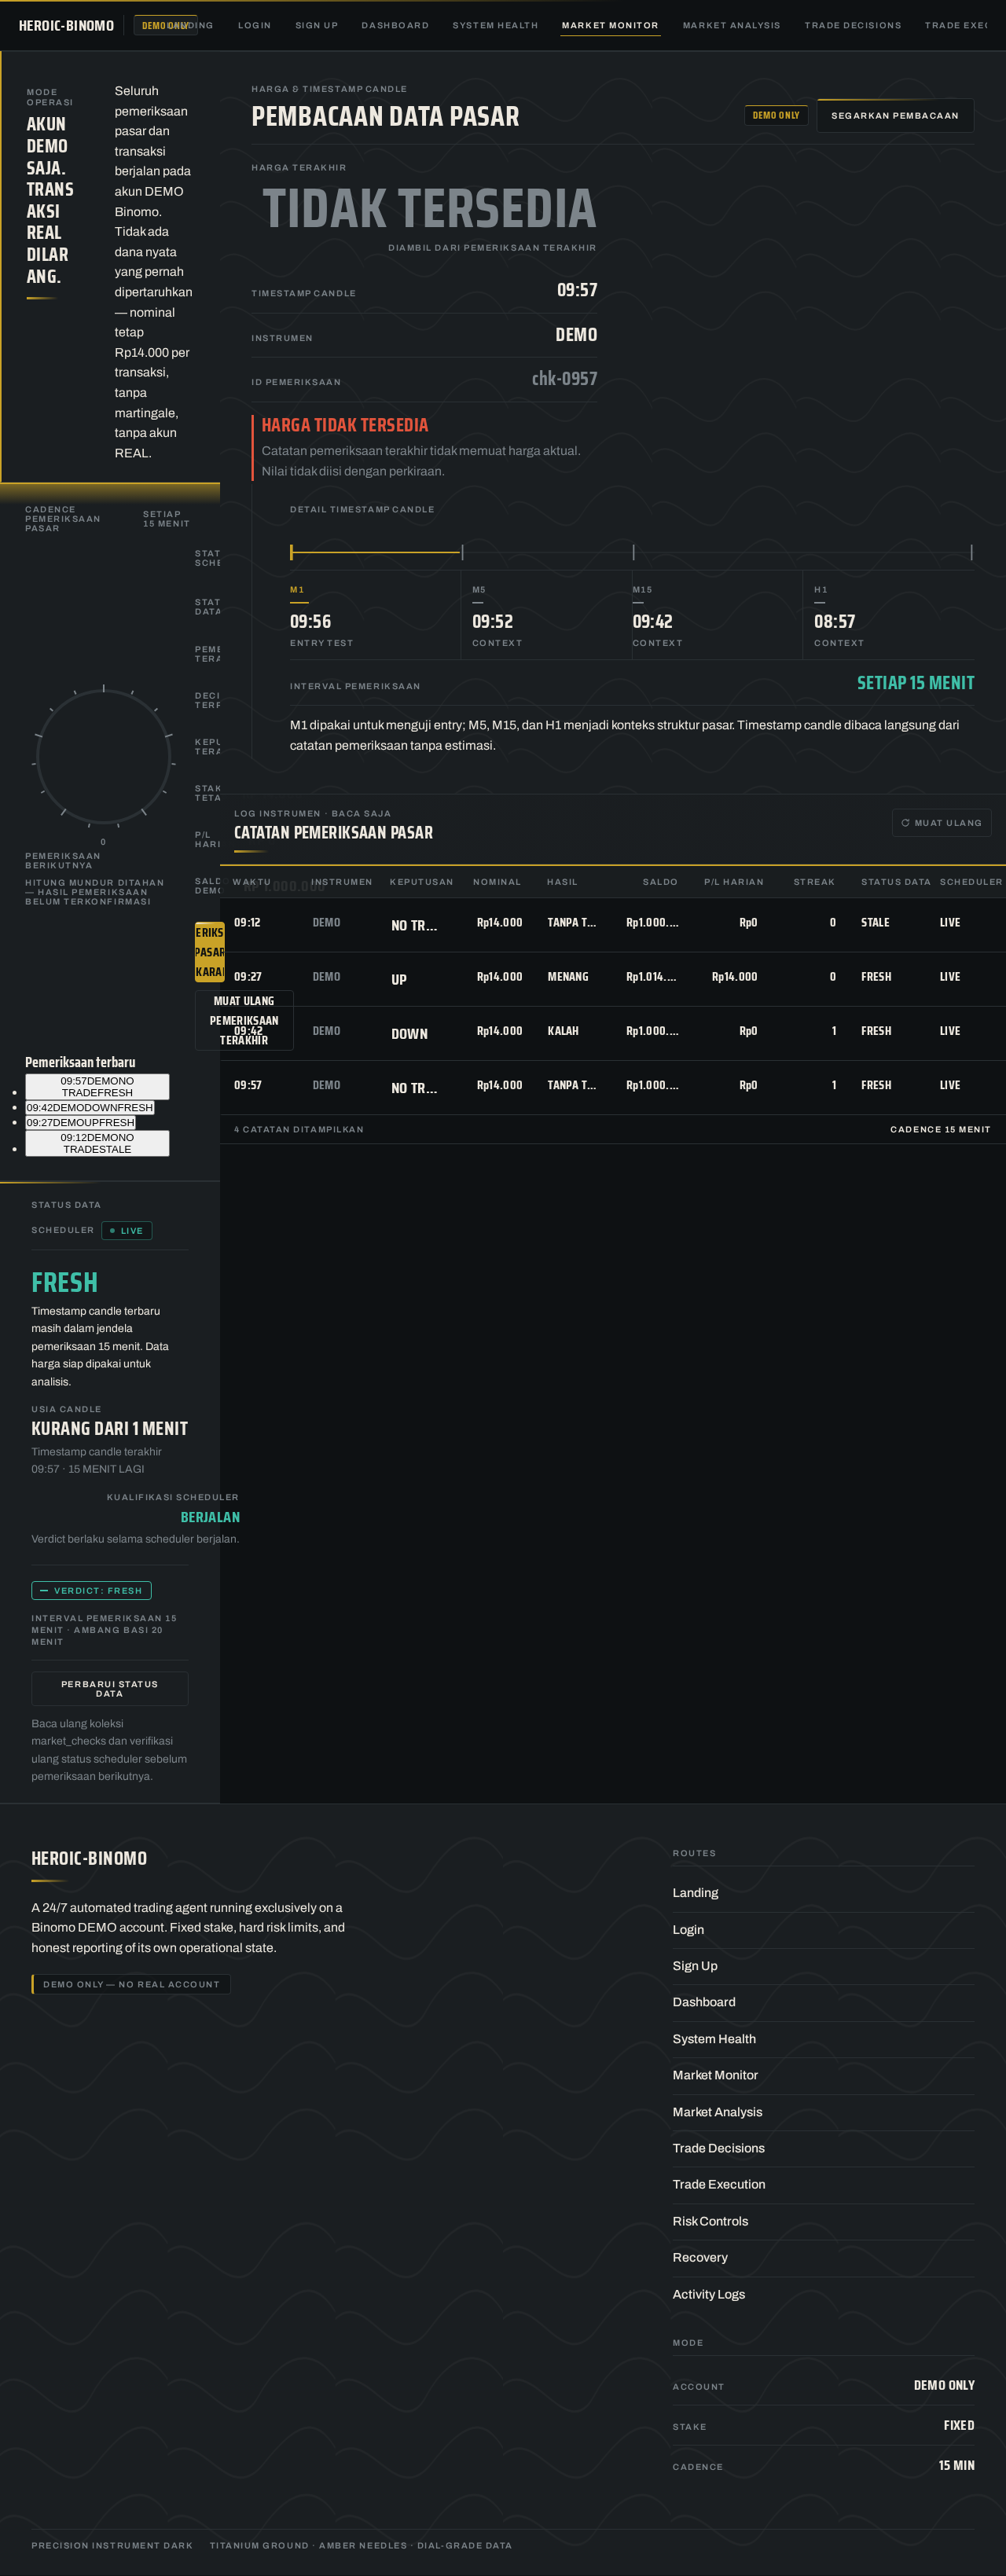
Task: Open the Trade Execution footer link
Action: pos(719,2184)
